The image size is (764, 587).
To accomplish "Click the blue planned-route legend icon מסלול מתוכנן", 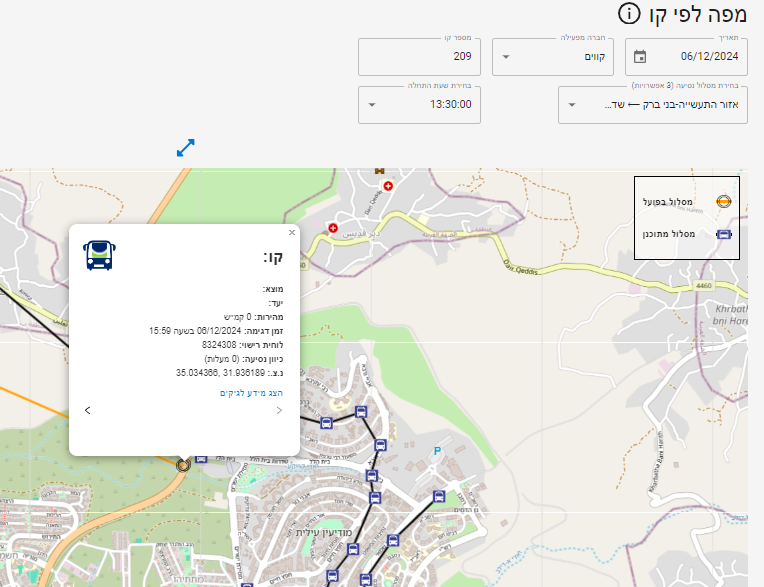I will pyautogui.click(x=724, y=234).
